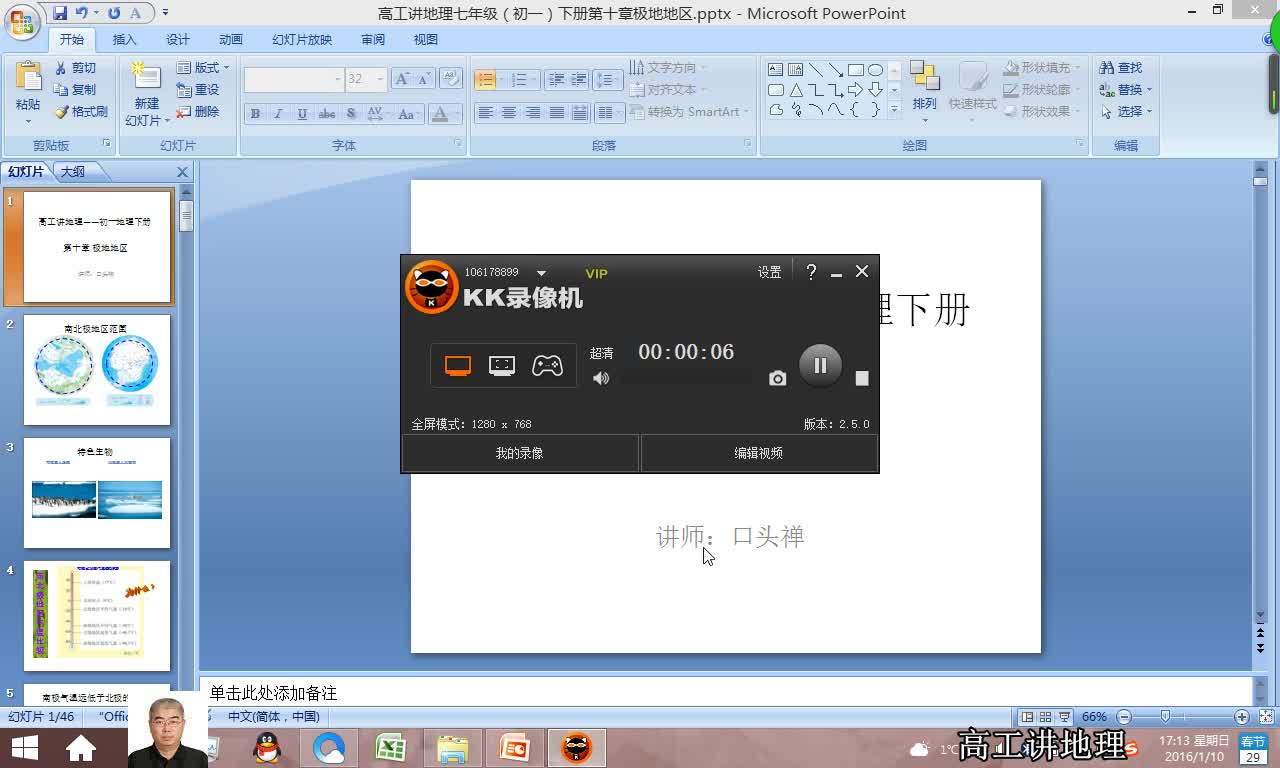Click the notes area 单击此处添加备注
Screen dimensions: 1280x768
pos(725,693)
